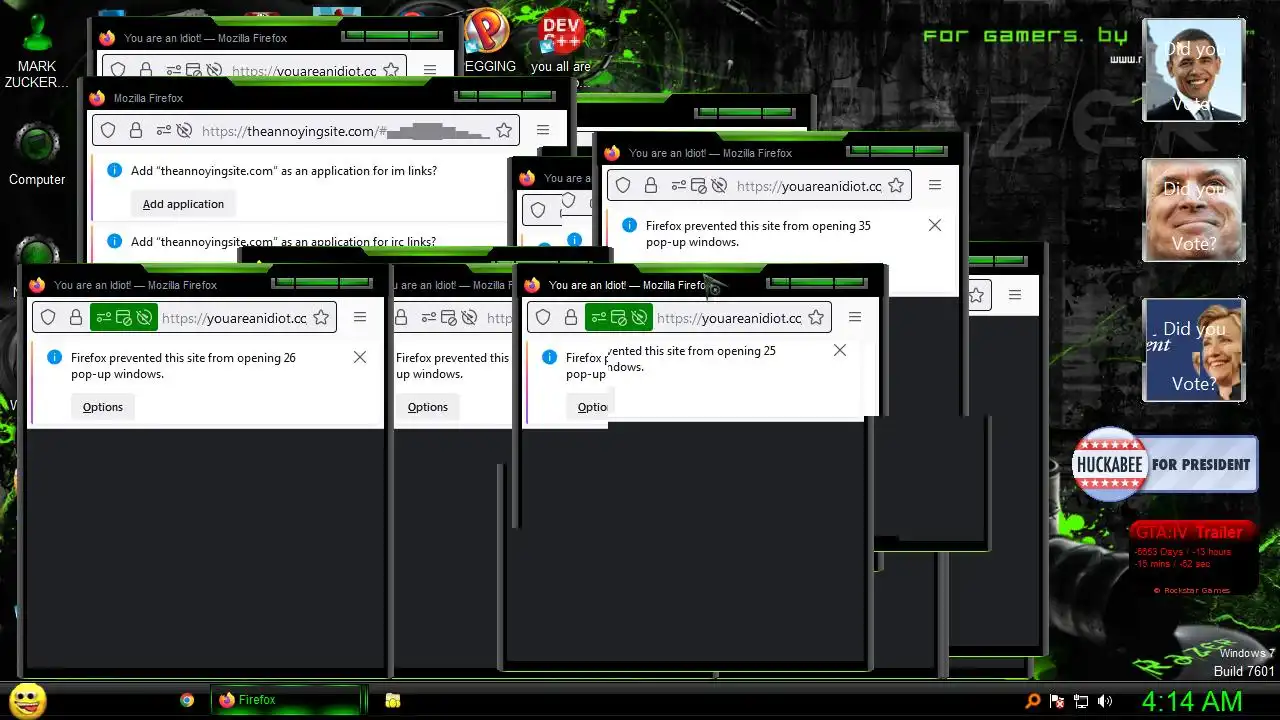The width and height of the screenshot is (1280, 720).
Task: Open hamburger menu in the 25 pop-ups window
Action: (855, 317)
